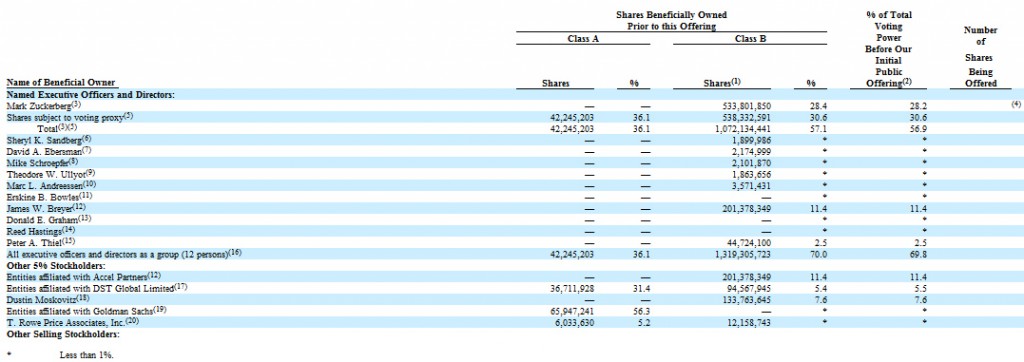Select the "Shares subject to voting proxy" label
The height and width of the screenshot is (362, 1024).
70,117
